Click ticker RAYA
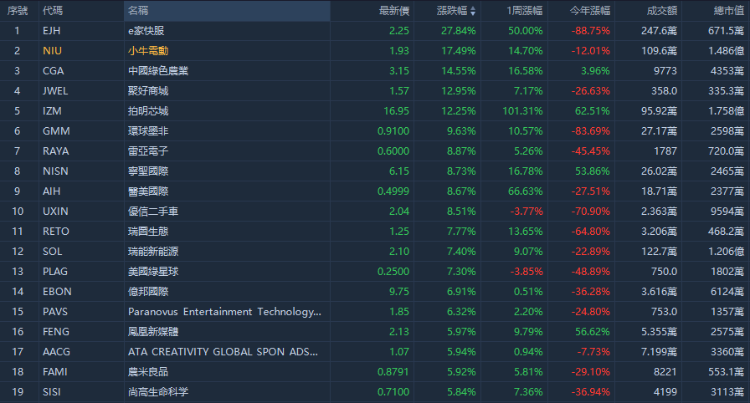 pos(56,151)
